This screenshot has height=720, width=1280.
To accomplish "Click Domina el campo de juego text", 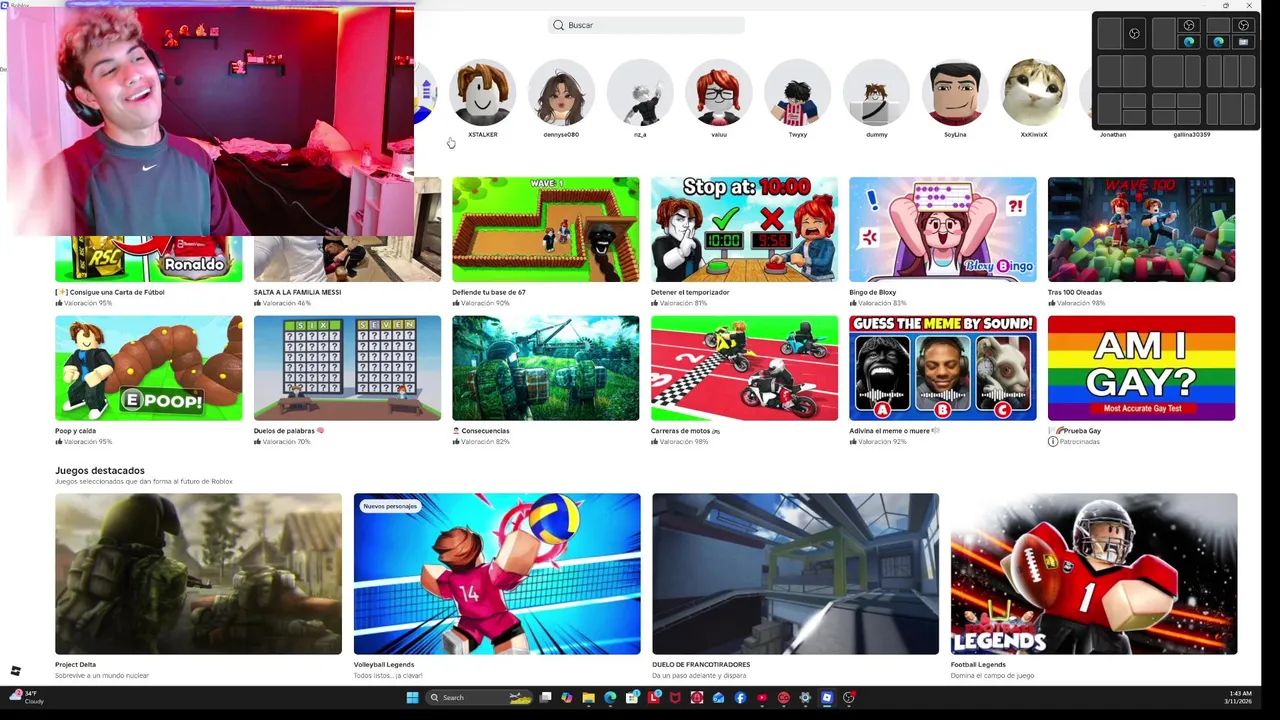I will (992, 675).
